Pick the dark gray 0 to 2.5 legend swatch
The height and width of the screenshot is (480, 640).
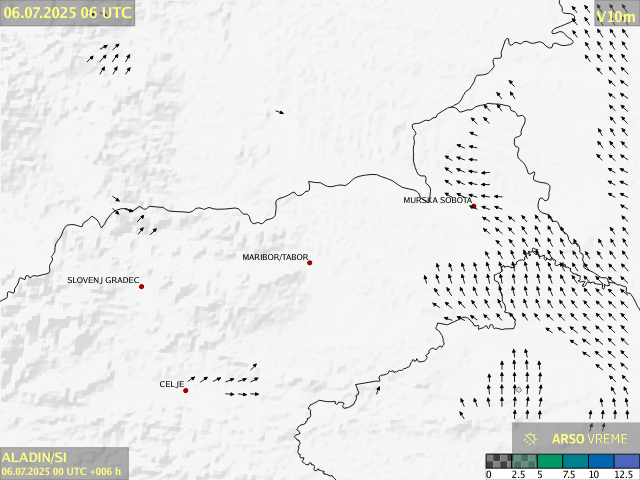coord(498,461)
